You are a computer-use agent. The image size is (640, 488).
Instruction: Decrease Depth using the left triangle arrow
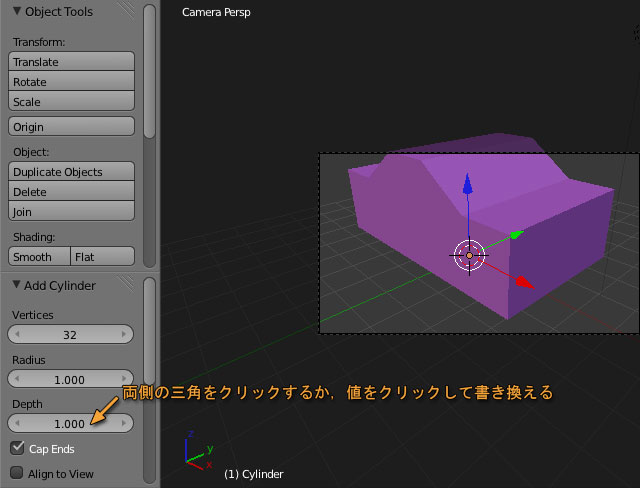(16, 423)
